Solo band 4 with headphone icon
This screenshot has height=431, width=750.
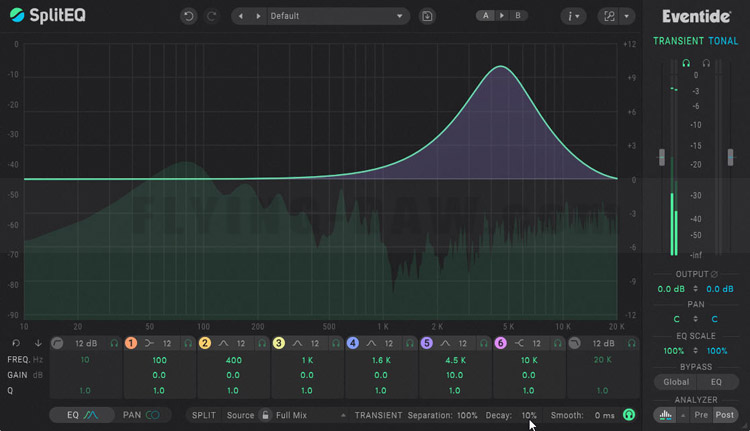(410, 343)
